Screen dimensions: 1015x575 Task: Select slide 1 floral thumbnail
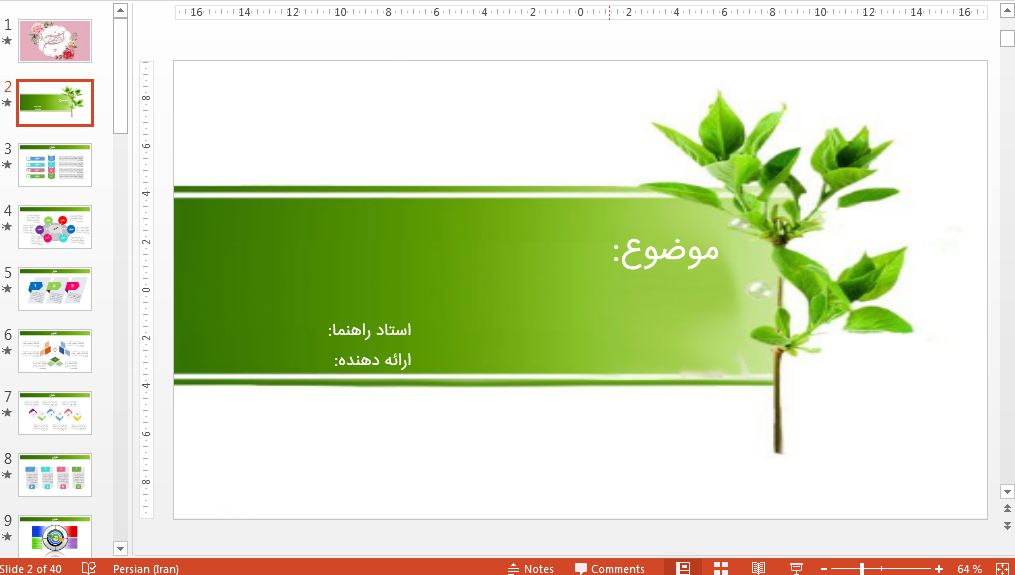coord(55,41)
